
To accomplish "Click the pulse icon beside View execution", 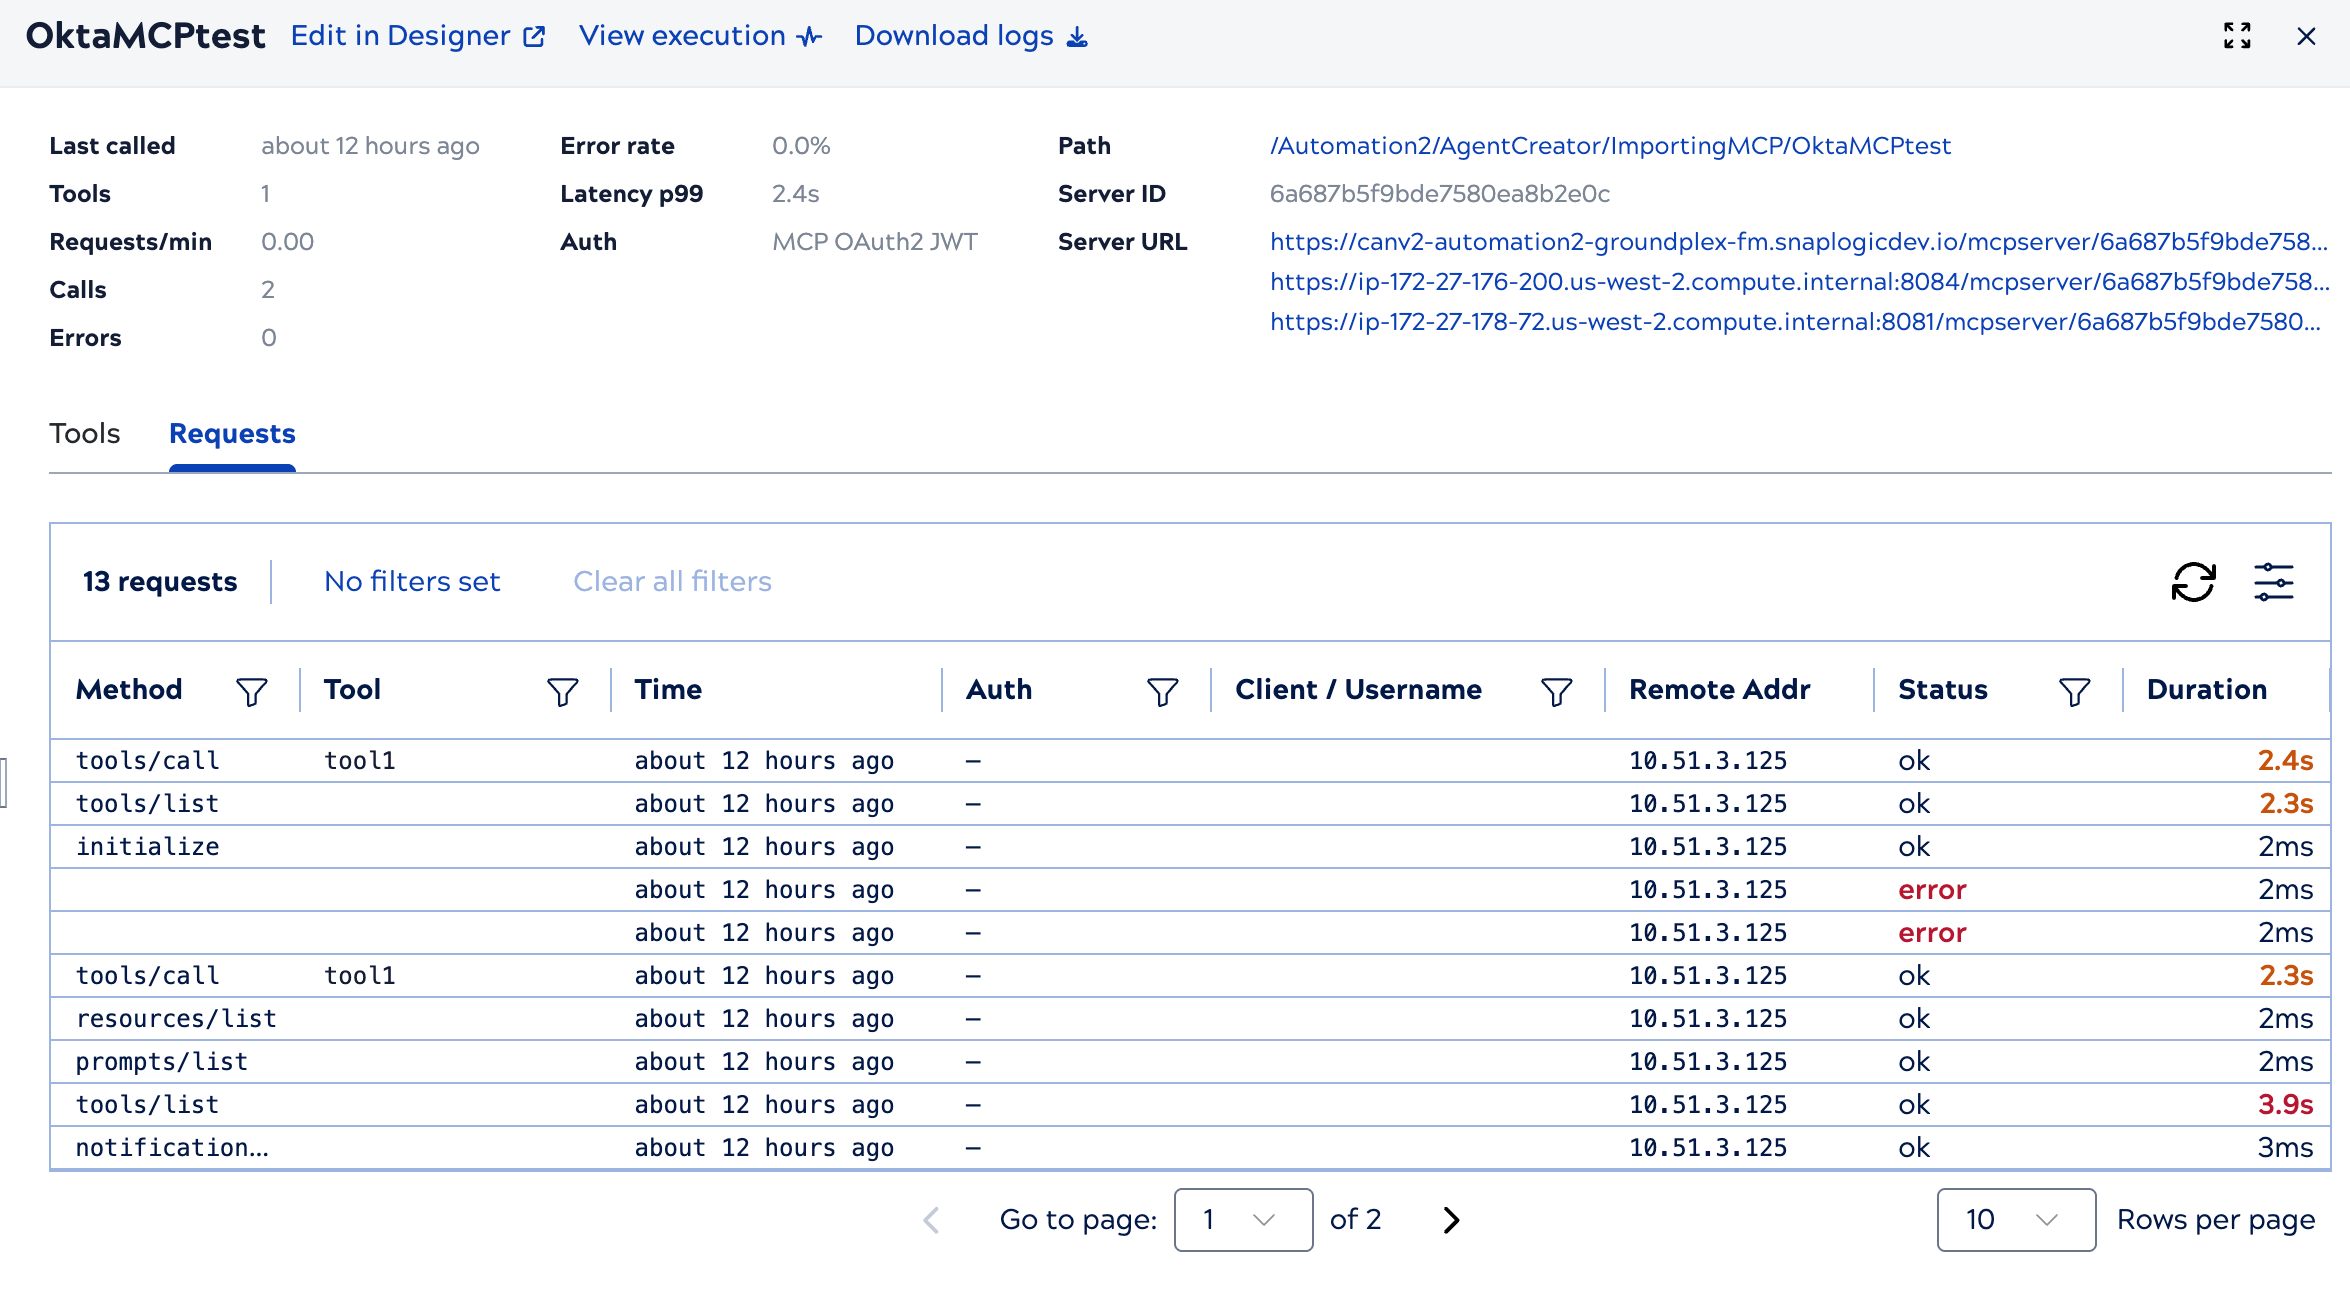I will pos(810,37).
